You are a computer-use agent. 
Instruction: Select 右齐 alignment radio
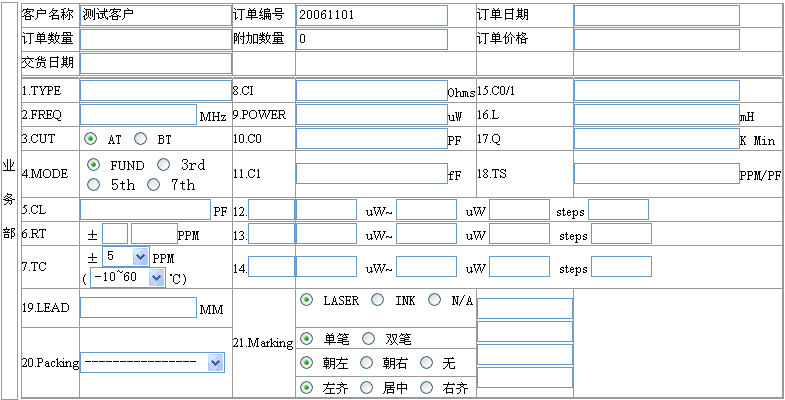[427, 387]
